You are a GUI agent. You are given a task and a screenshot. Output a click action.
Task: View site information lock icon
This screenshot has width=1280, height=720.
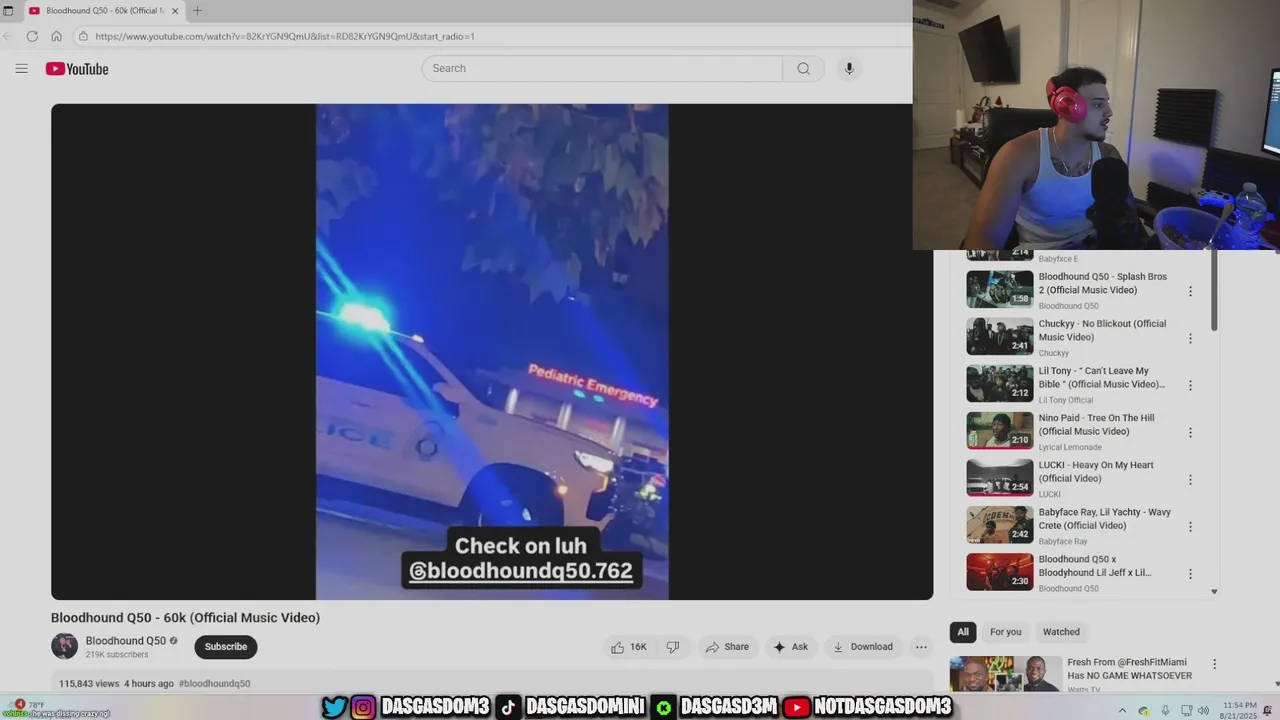coord(83,36)
